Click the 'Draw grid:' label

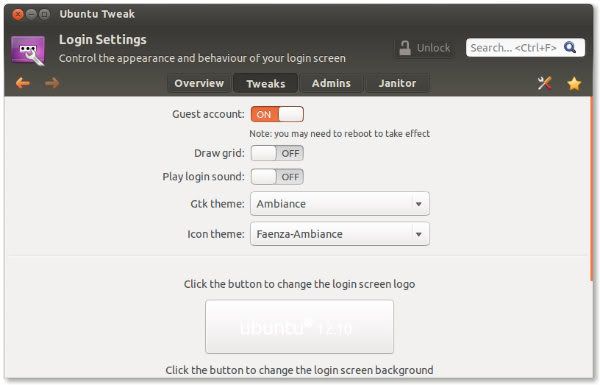[x=219, y=153]
